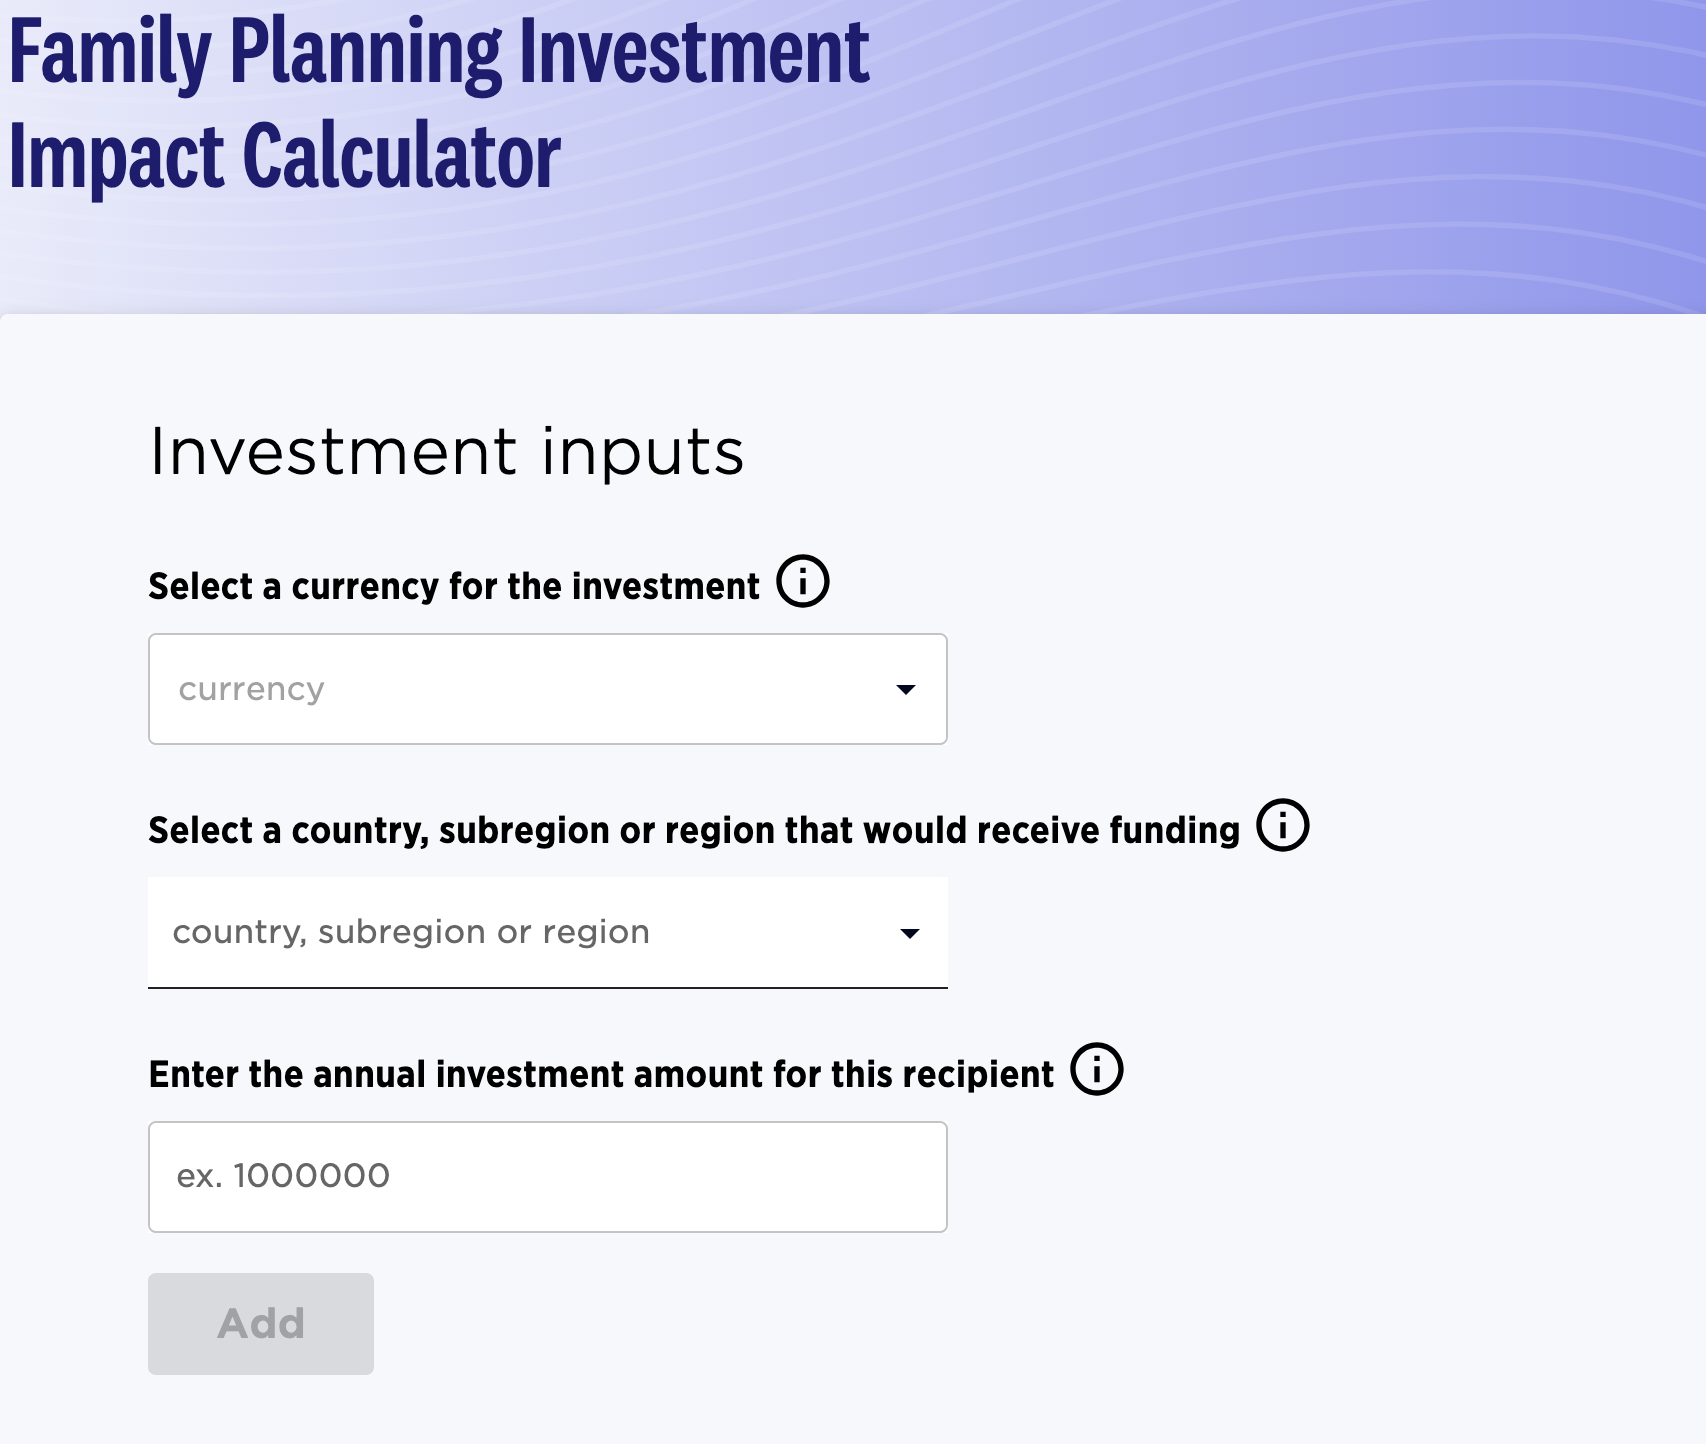The height and width of the screenshot is (1444, 1706).
Task: View info tooltip for annual investment amount
Action: 1097,1070
